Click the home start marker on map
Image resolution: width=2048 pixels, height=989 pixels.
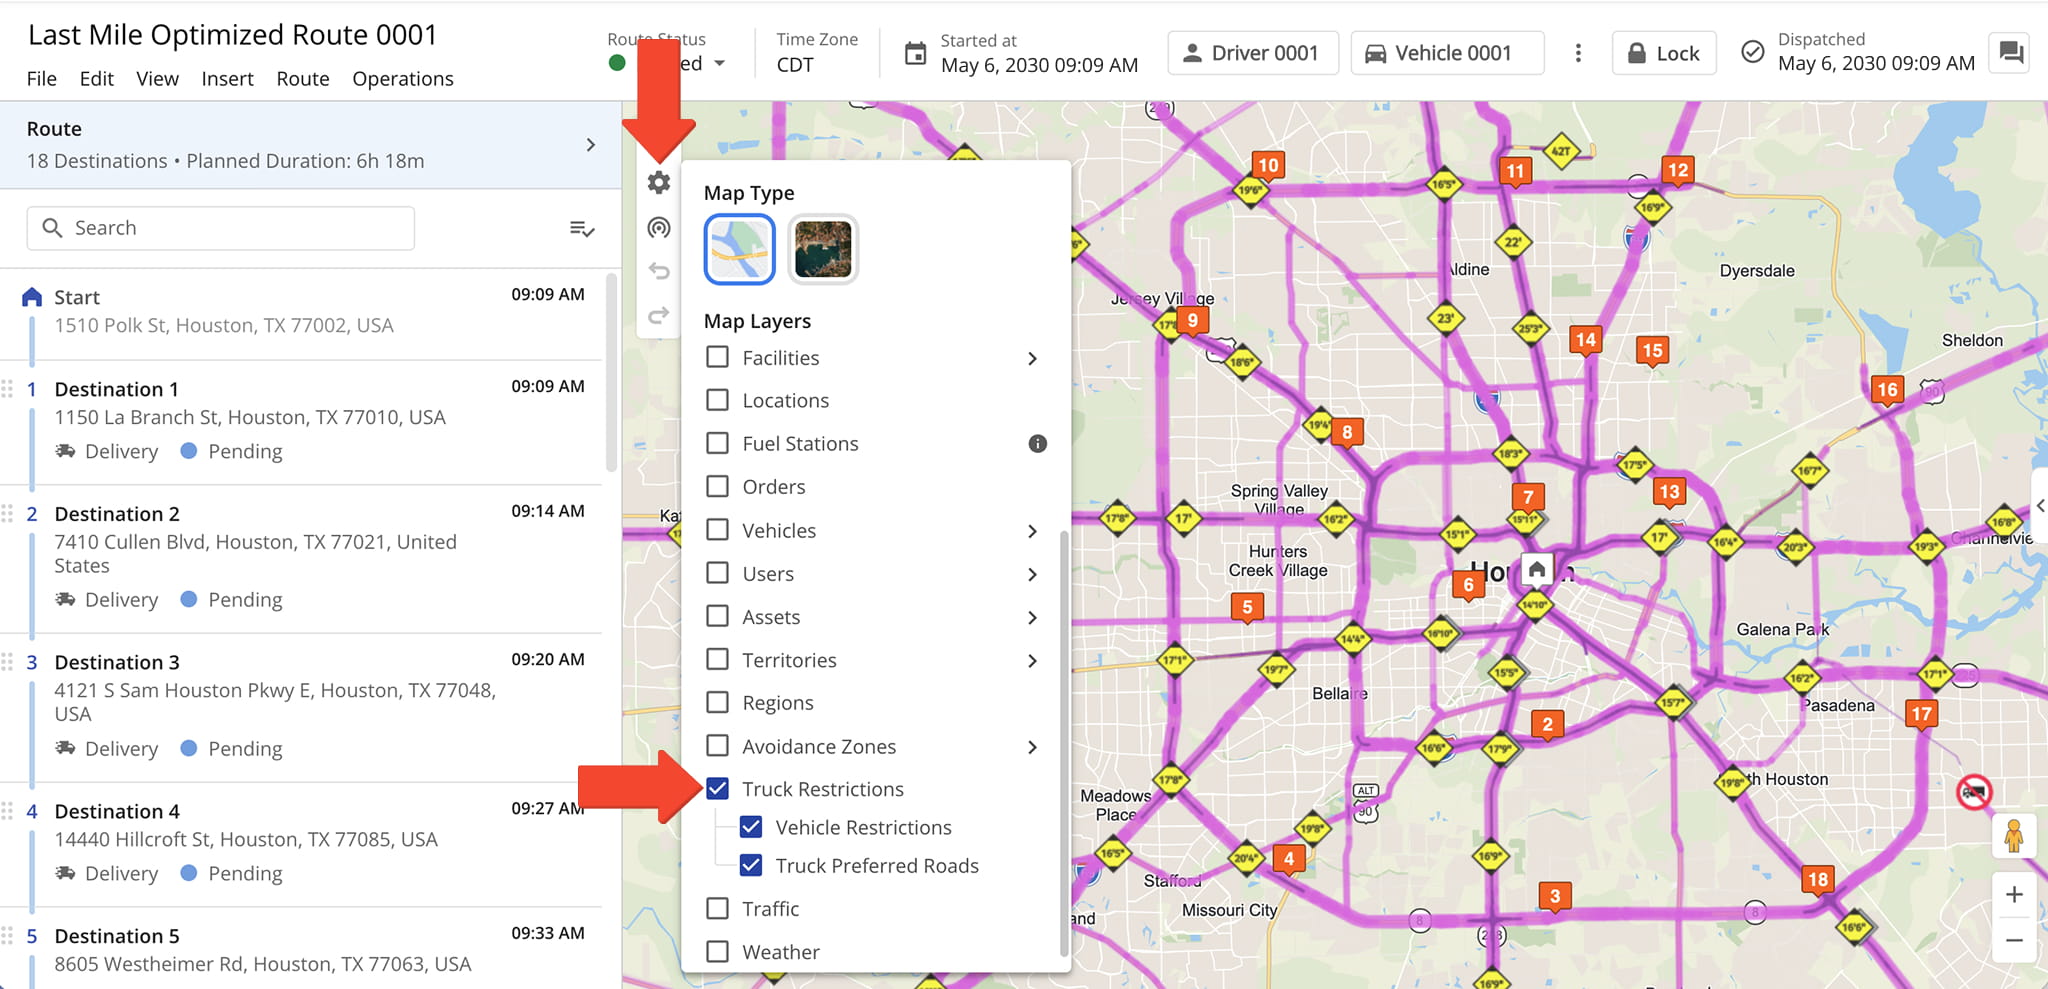pyautogui.click(x=1537, y=570)
